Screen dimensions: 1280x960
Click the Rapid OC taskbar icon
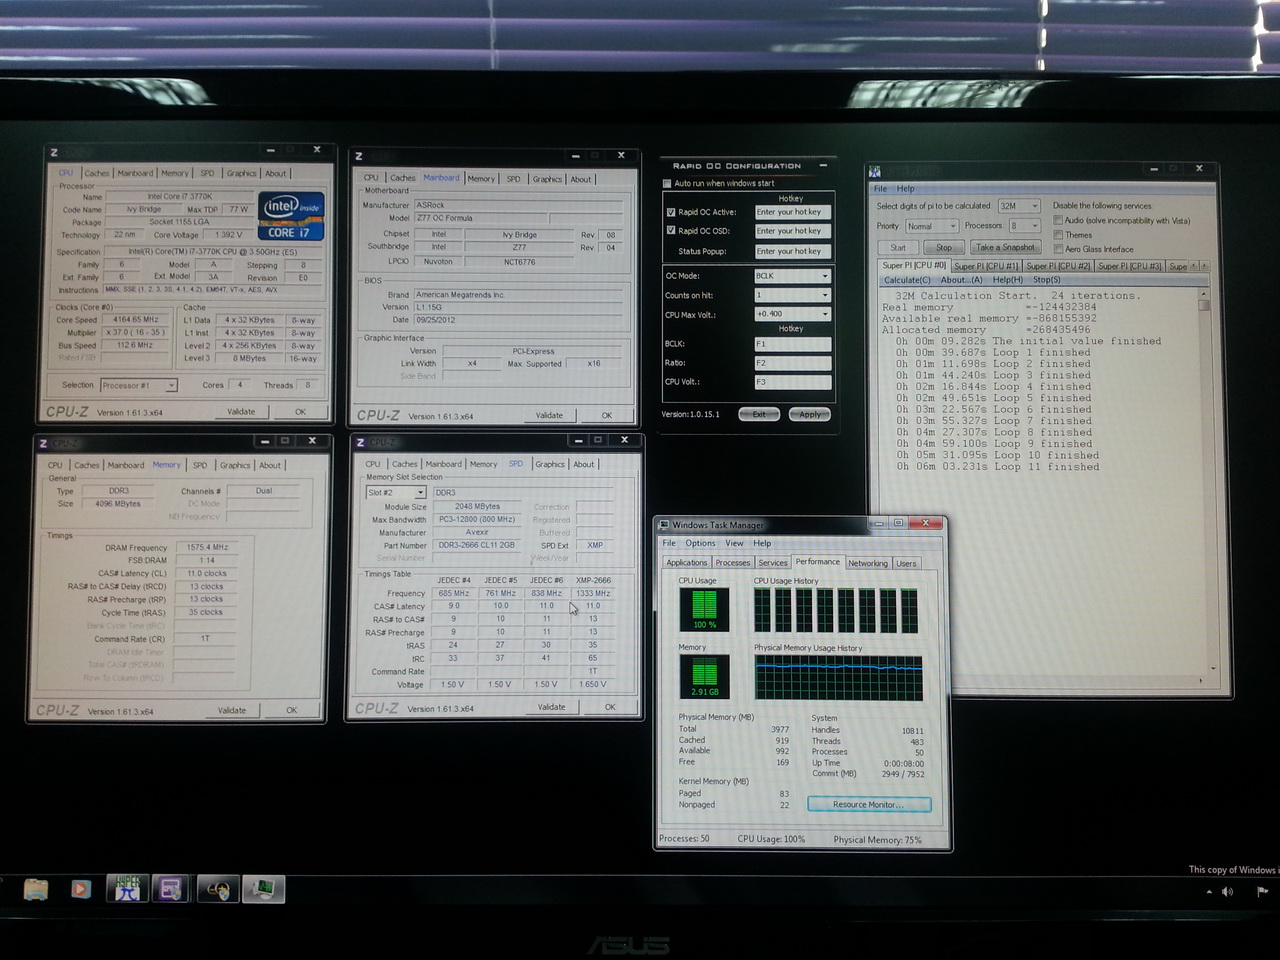click(218, 888)
